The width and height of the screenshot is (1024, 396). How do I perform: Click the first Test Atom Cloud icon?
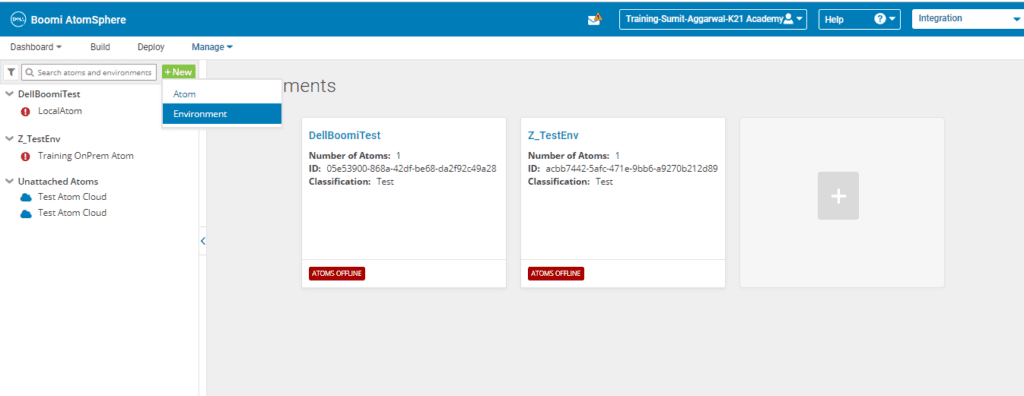tap(26, 197)
